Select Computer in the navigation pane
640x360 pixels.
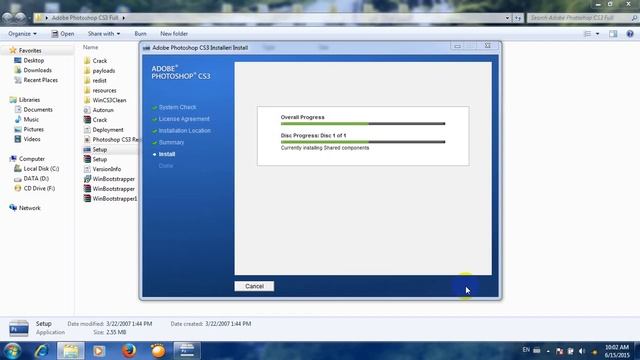pyautogui.click(x=32, y=159)
